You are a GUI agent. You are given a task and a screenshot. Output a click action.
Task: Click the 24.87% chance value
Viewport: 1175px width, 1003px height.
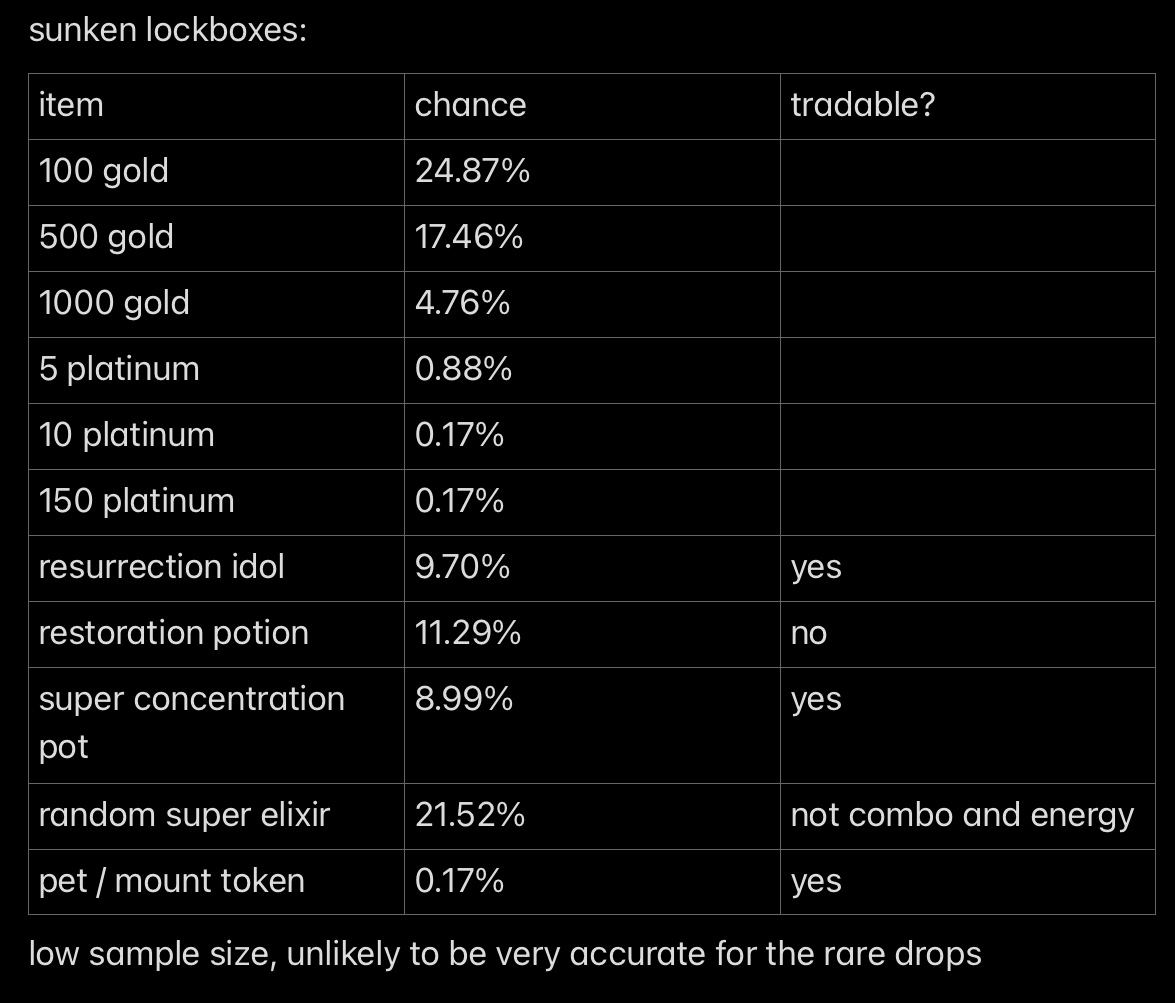click(x=472, y=171)
